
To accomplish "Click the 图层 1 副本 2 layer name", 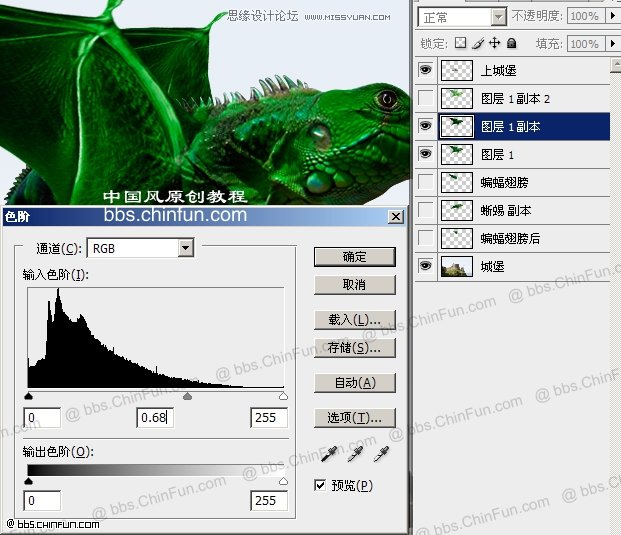I will point(515,99).
